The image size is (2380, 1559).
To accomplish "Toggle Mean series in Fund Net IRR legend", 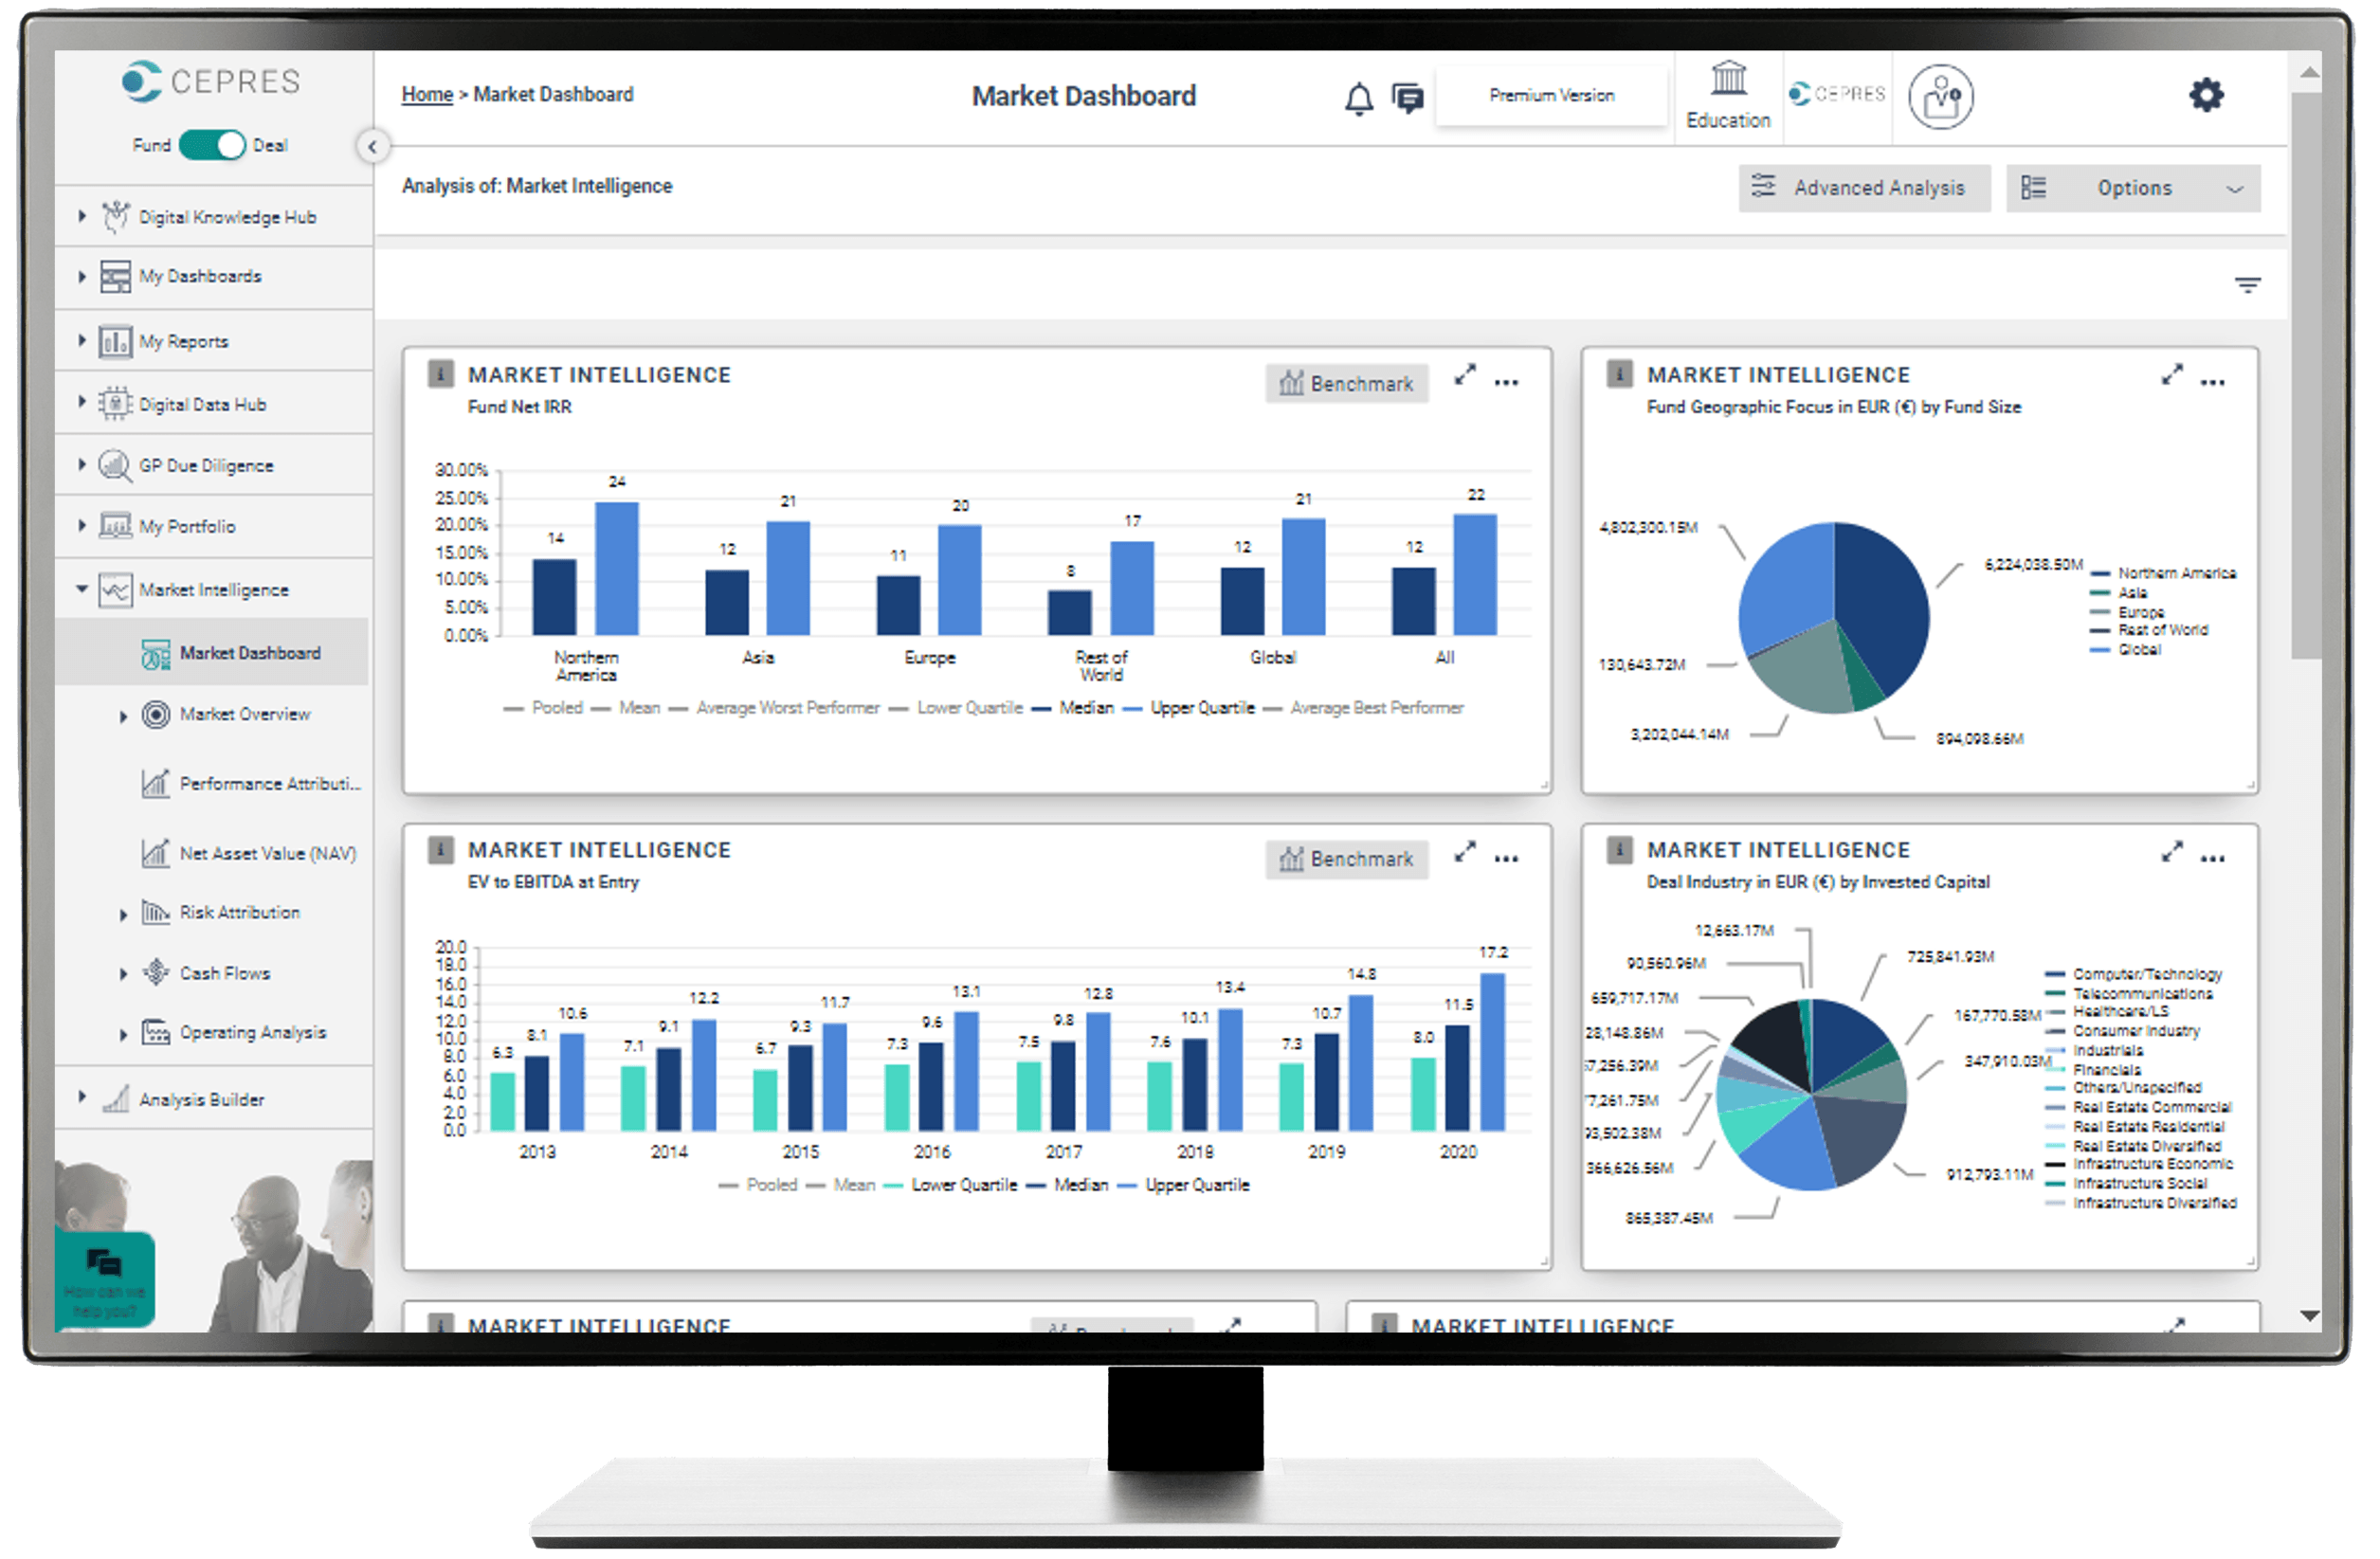I will point(626,708).
